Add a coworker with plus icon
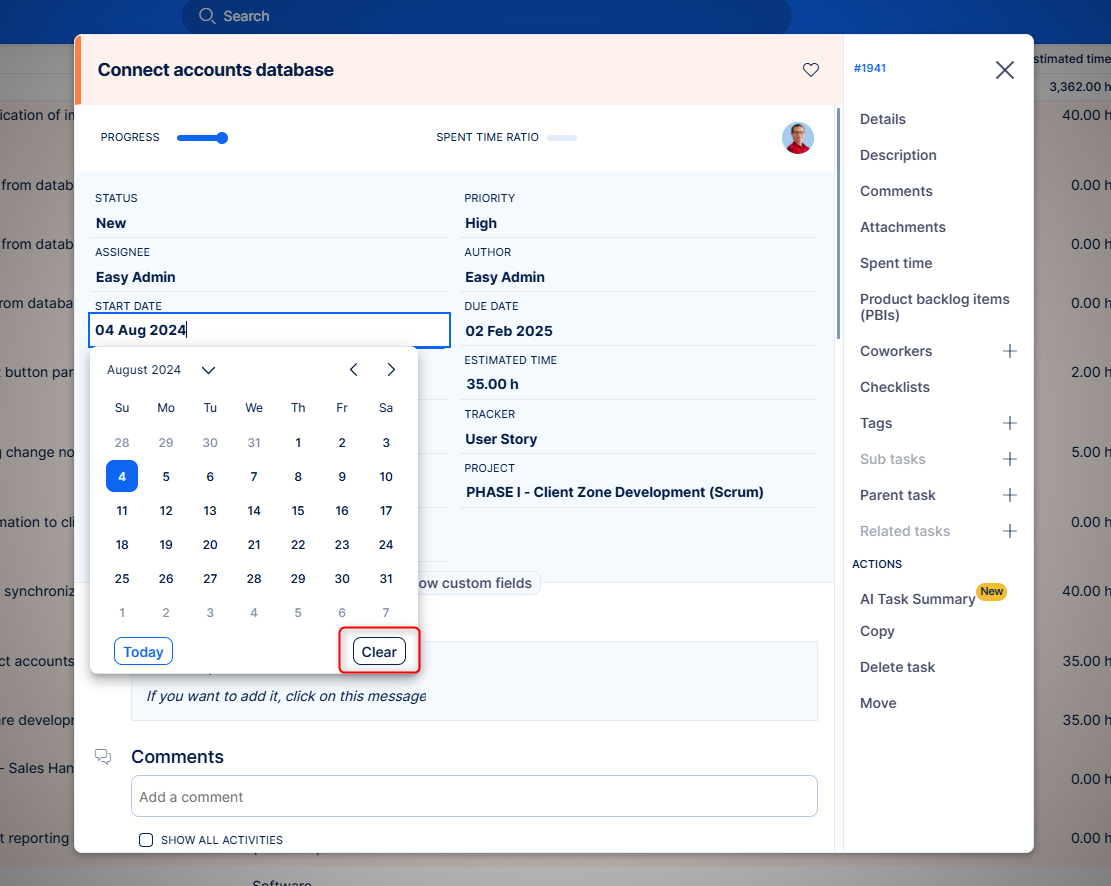This screenshot has width=1111, height=886. (x=1009, y=351)
